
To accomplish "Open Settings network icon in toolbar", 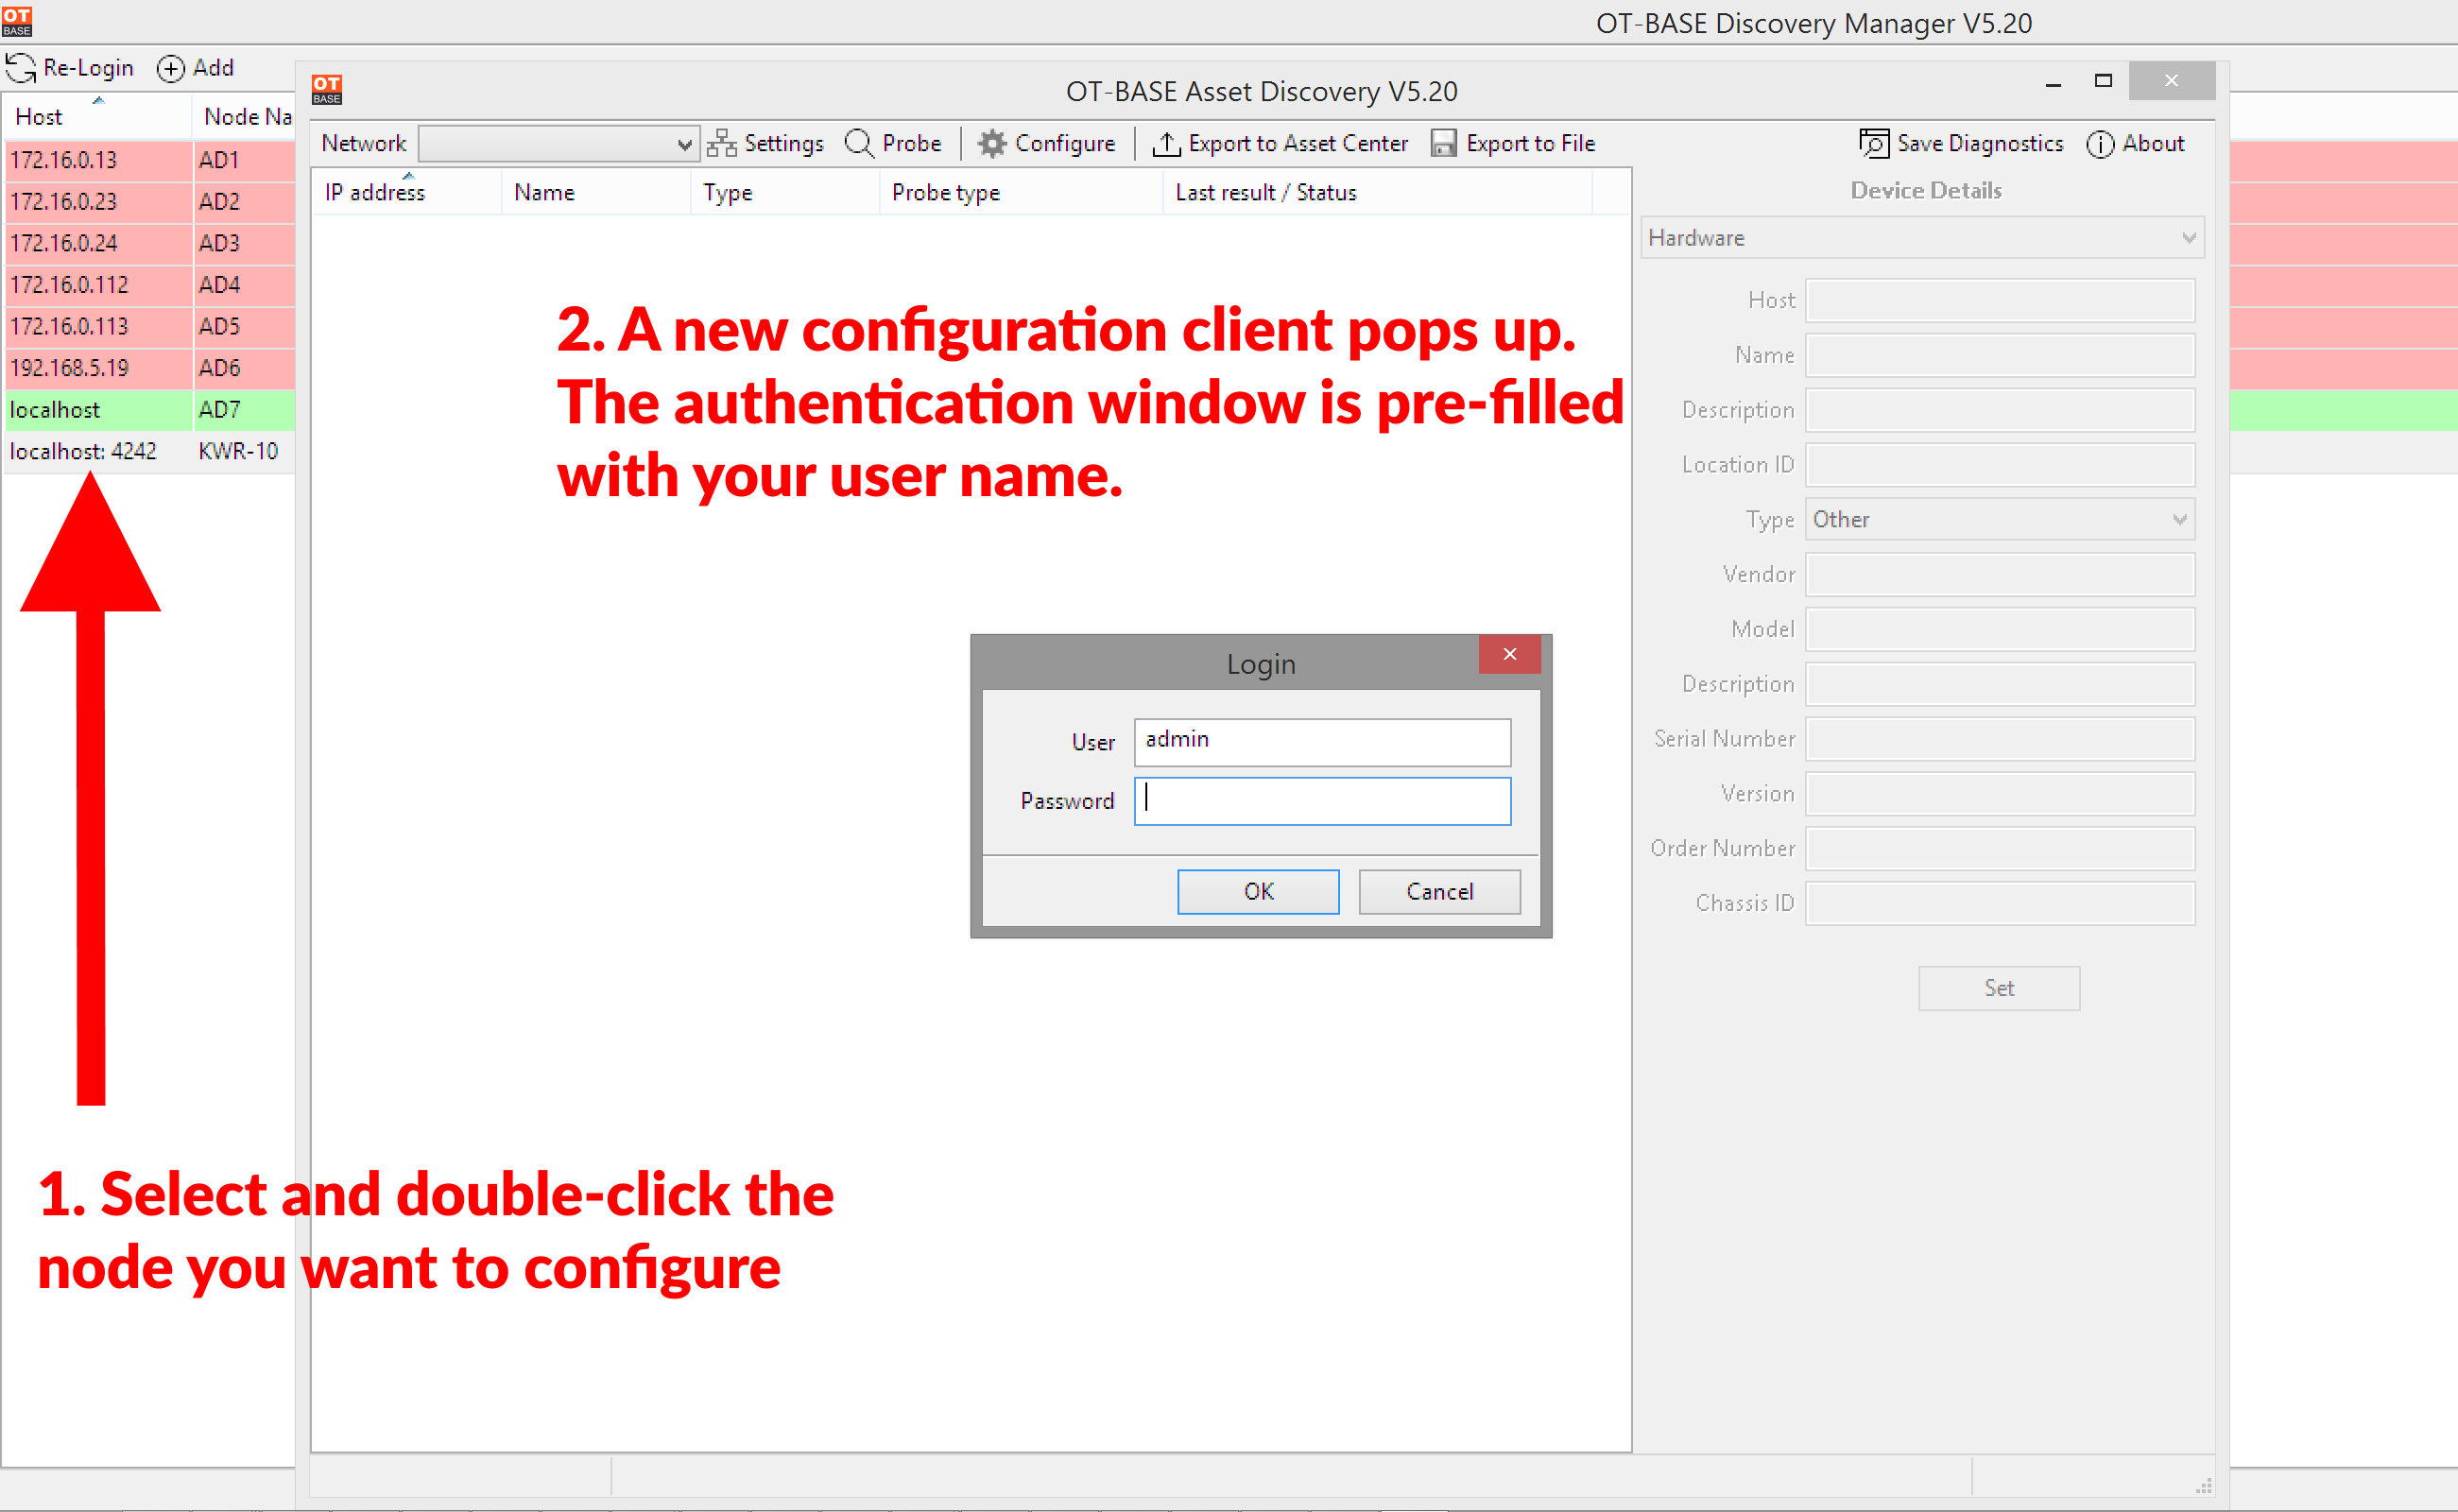I will click(721, 144).
